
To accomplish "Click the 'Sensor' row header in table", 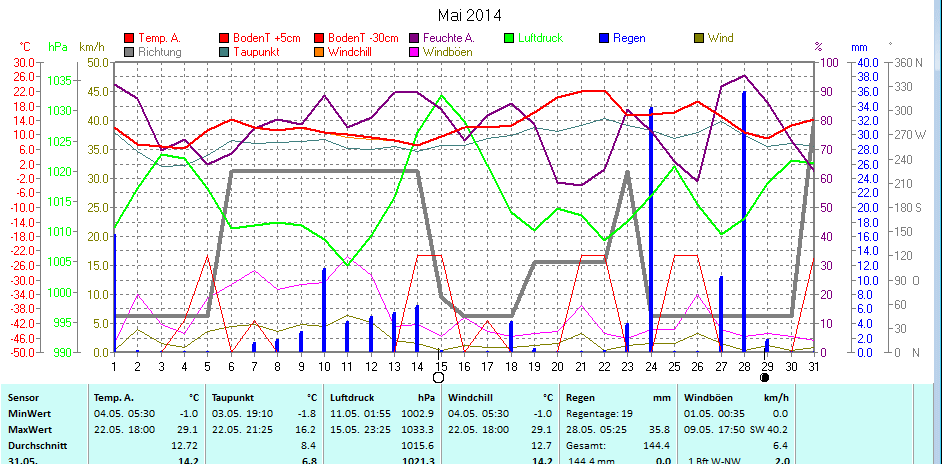I will tap(23, 398).
